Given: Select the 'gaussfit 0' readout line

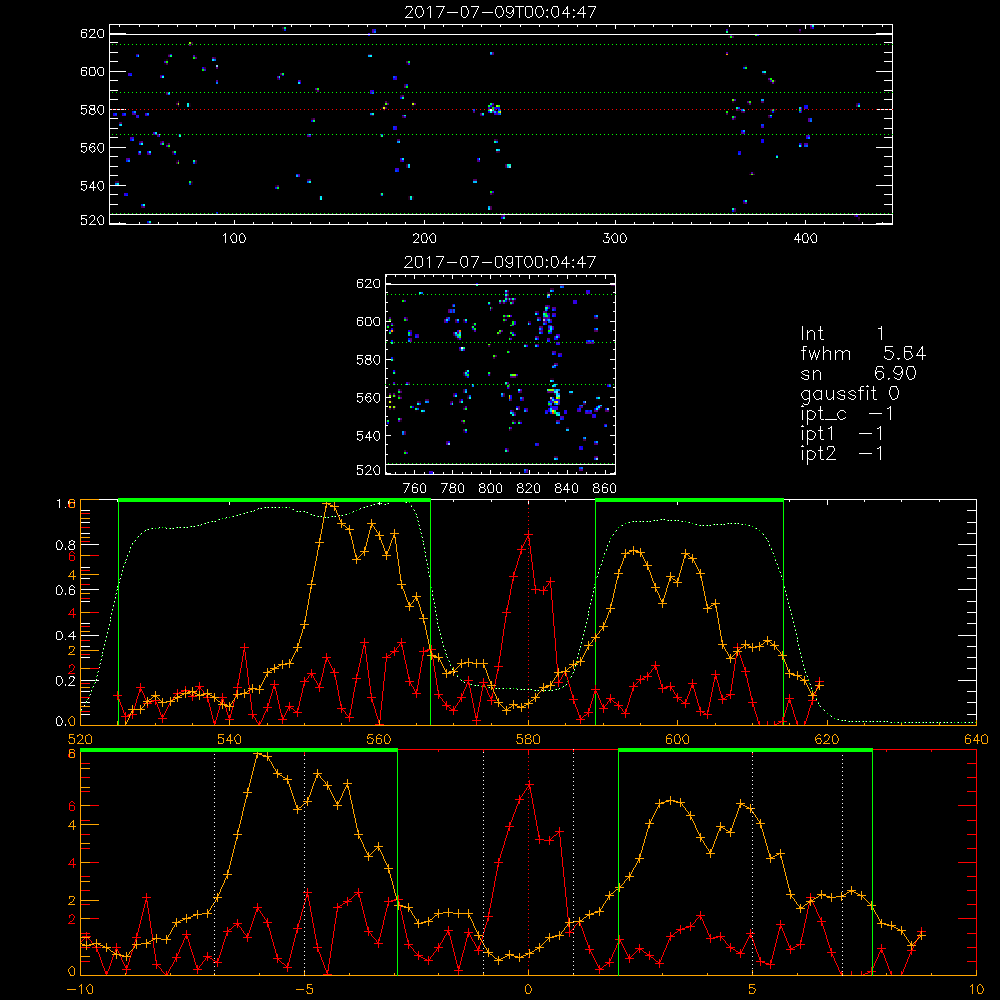Looking at the screenshot, I should 850,393.
